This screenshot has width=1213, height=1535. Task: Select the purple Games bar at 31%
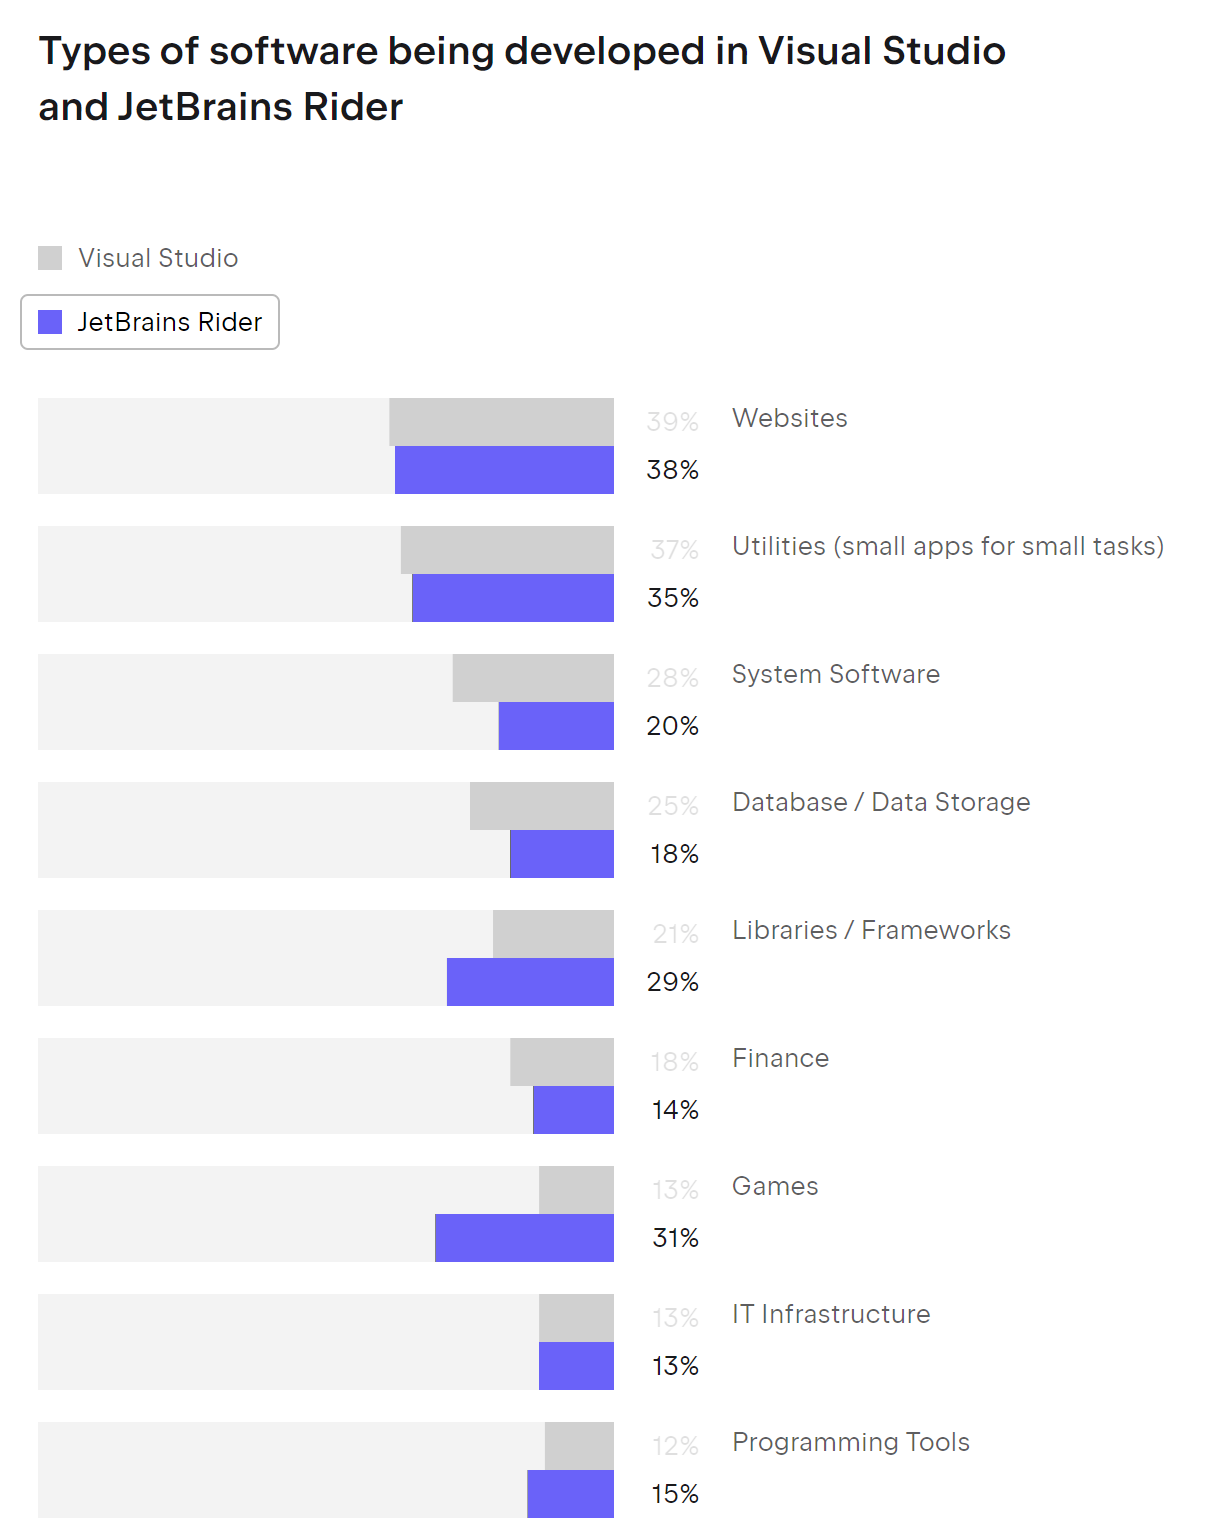tap(524, 1238)
